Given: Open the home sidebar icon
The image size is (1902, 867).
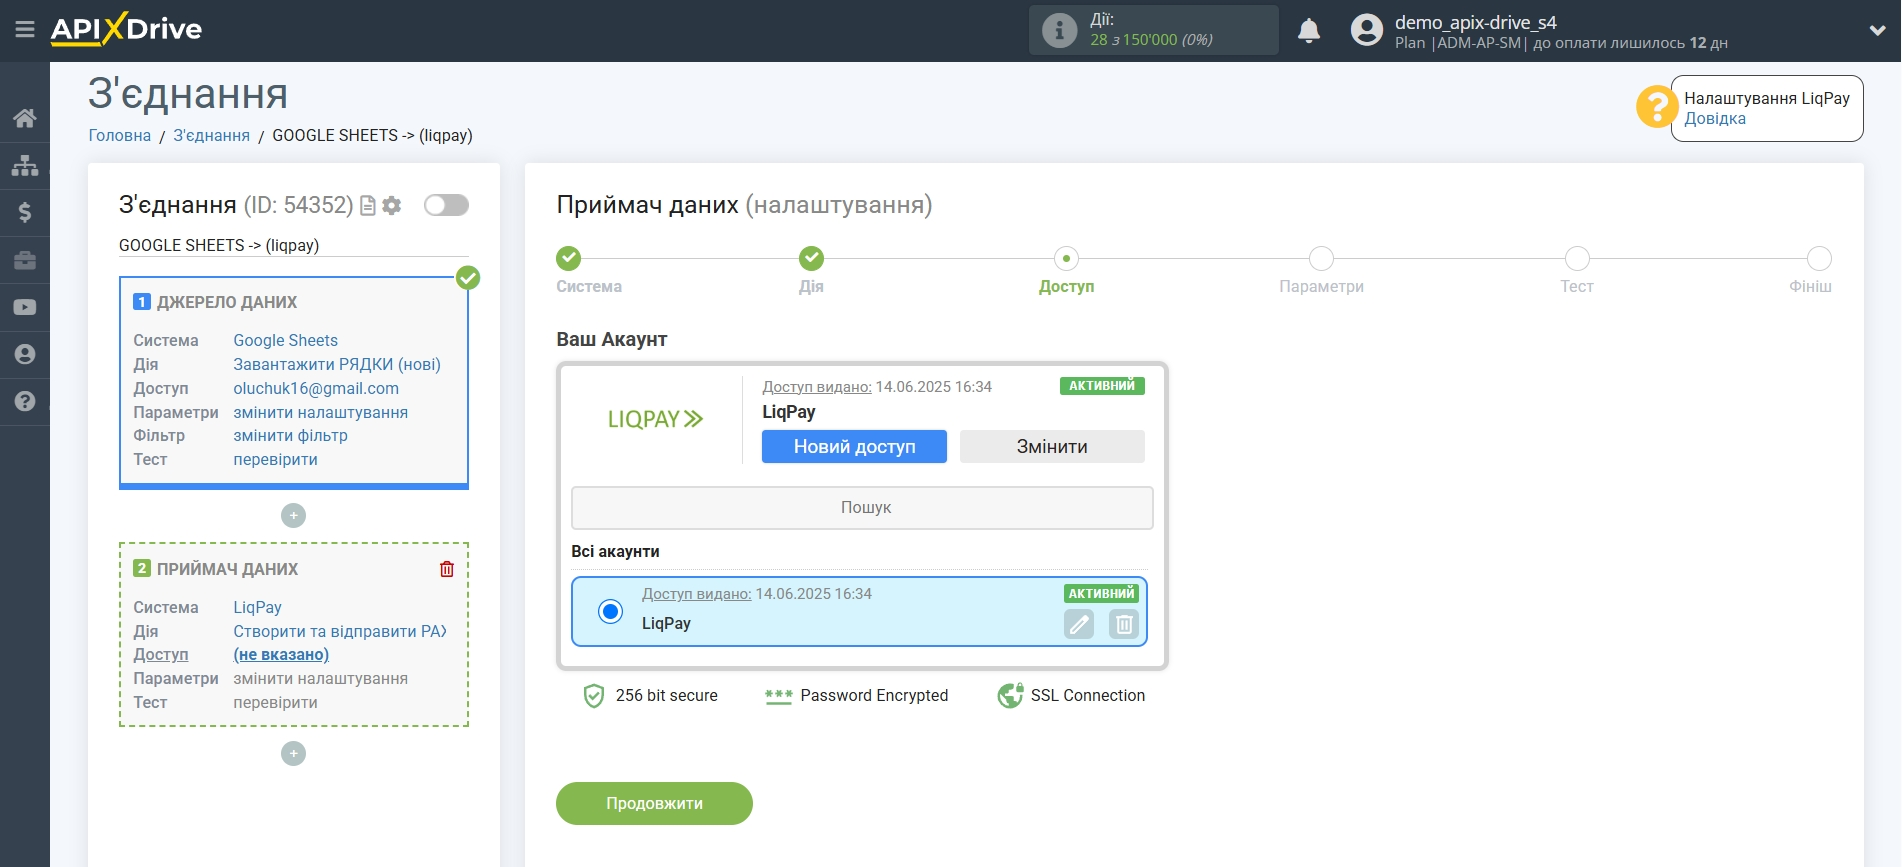Looking at the screenshot, I should click(x=25, y=118).
